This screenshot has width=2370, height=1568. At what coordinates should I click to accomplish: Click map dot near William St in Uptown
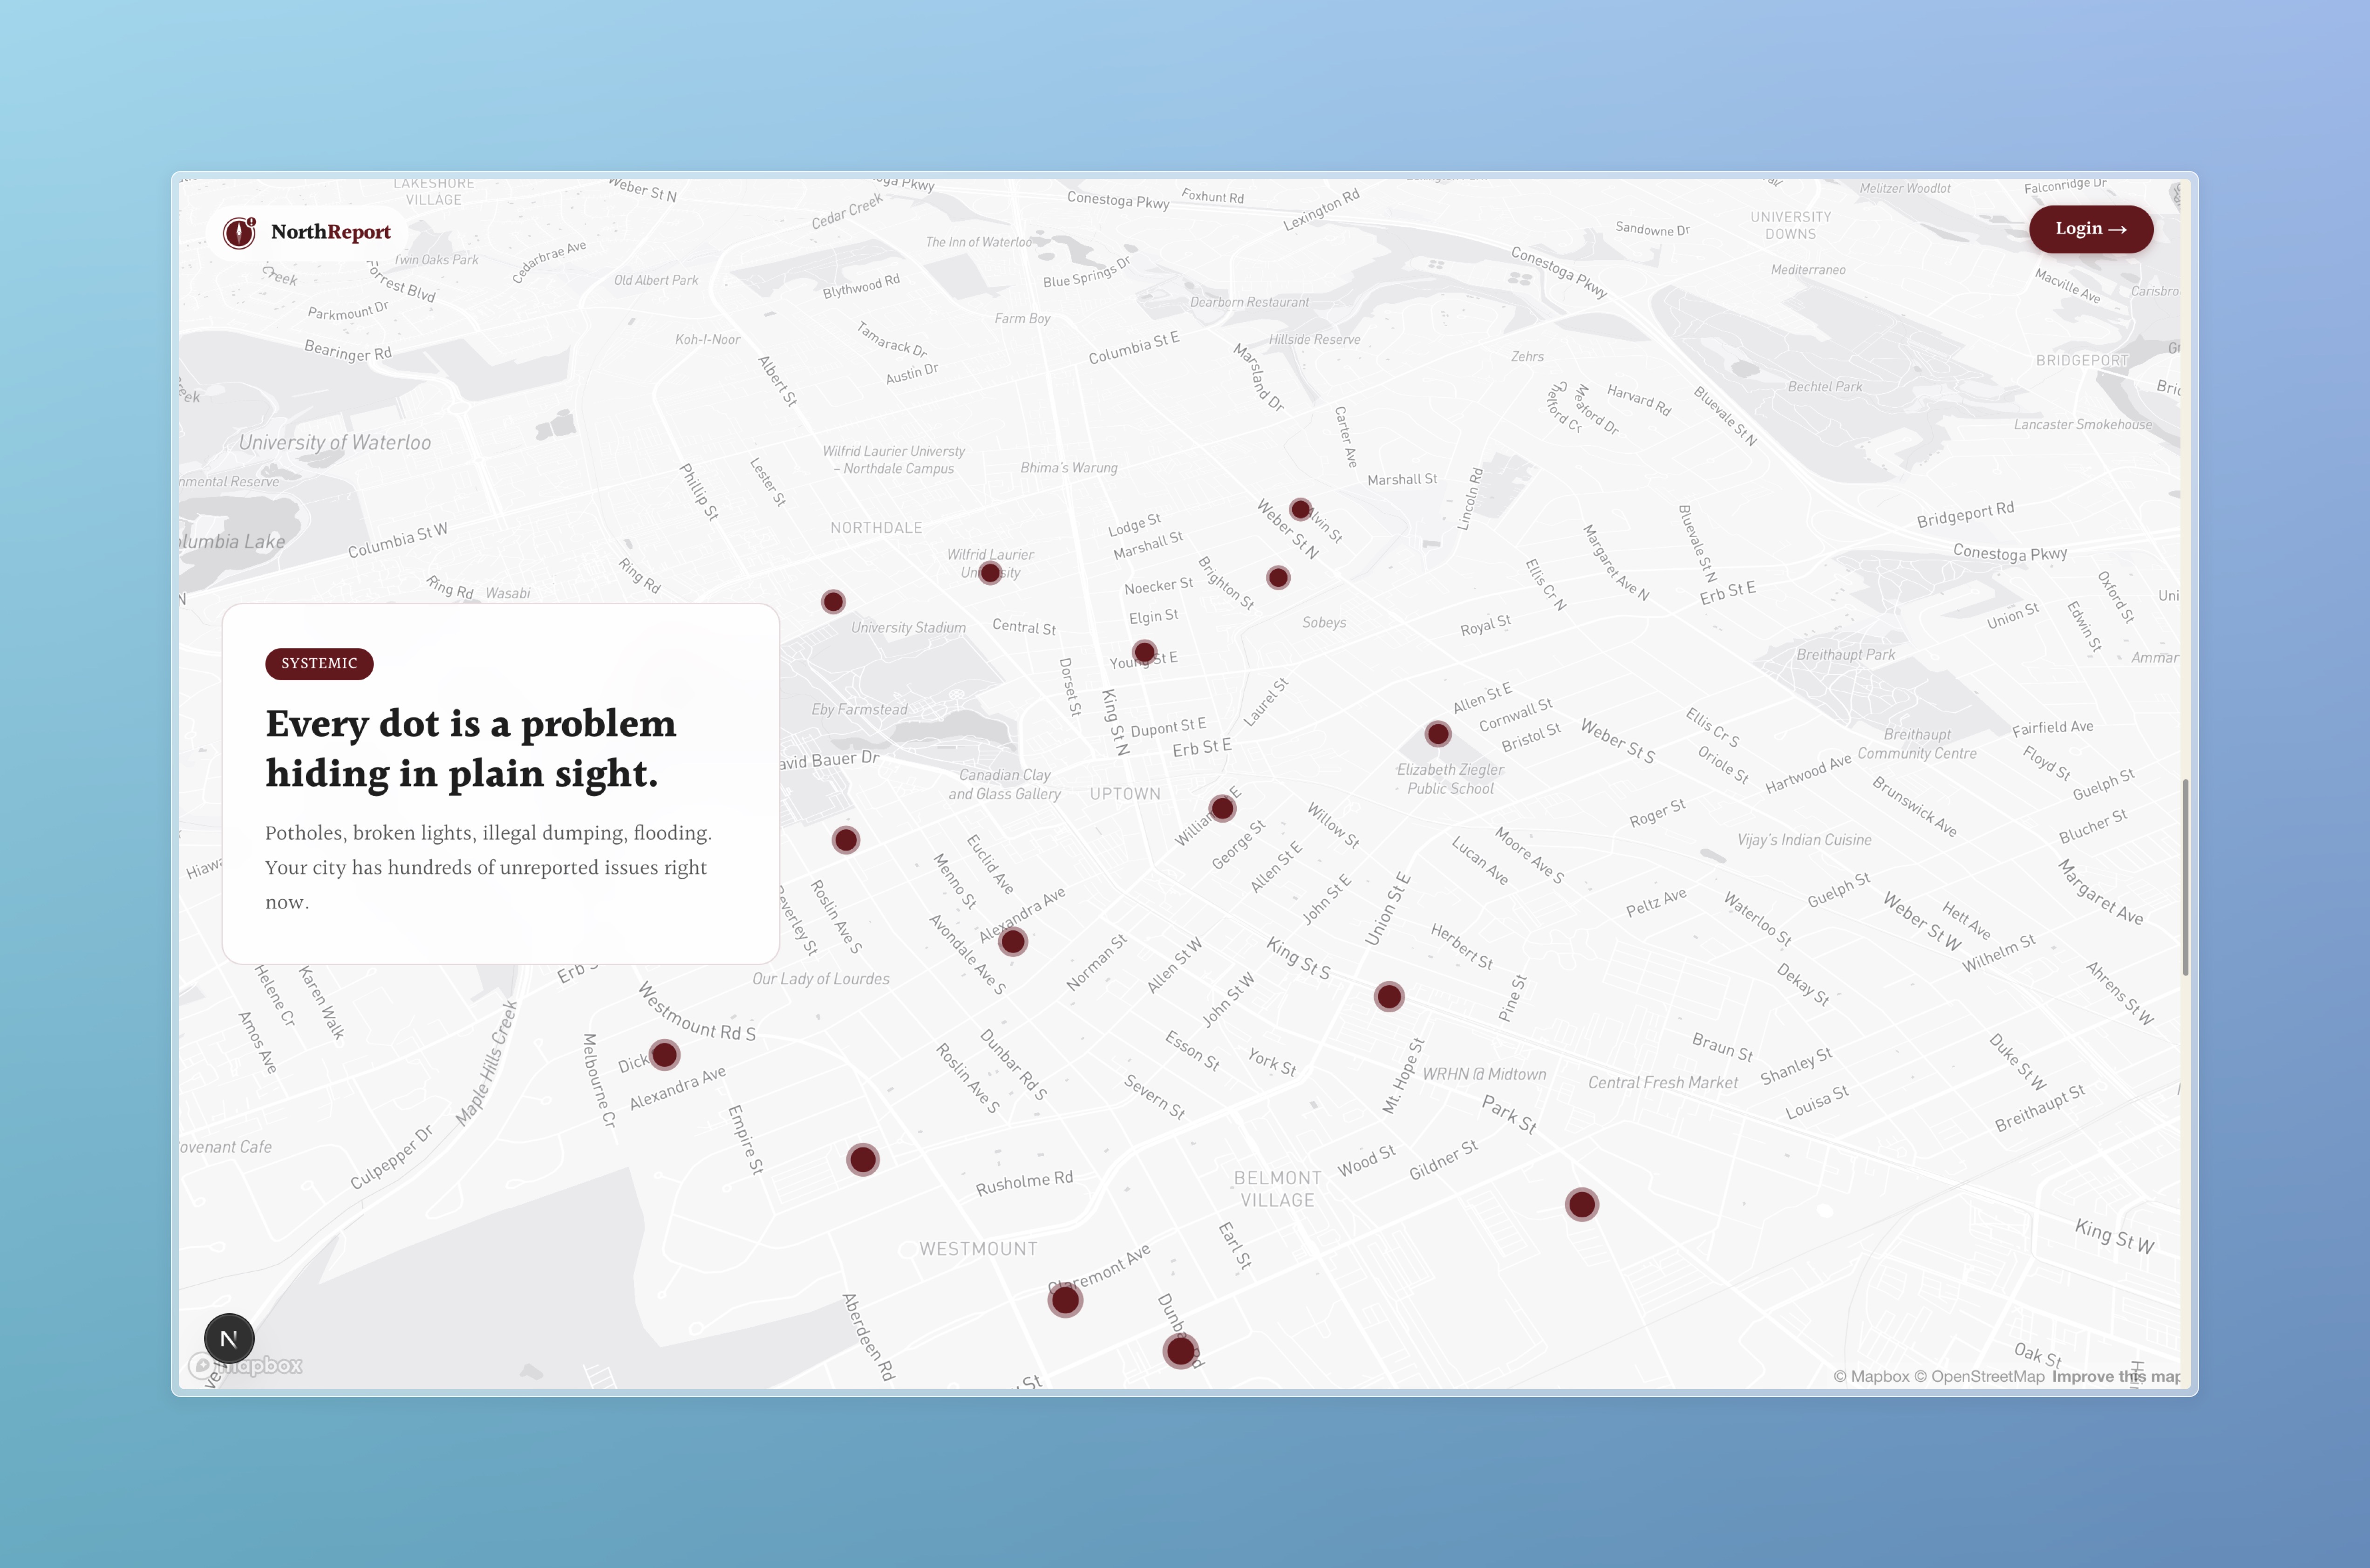coord(1222,808)
